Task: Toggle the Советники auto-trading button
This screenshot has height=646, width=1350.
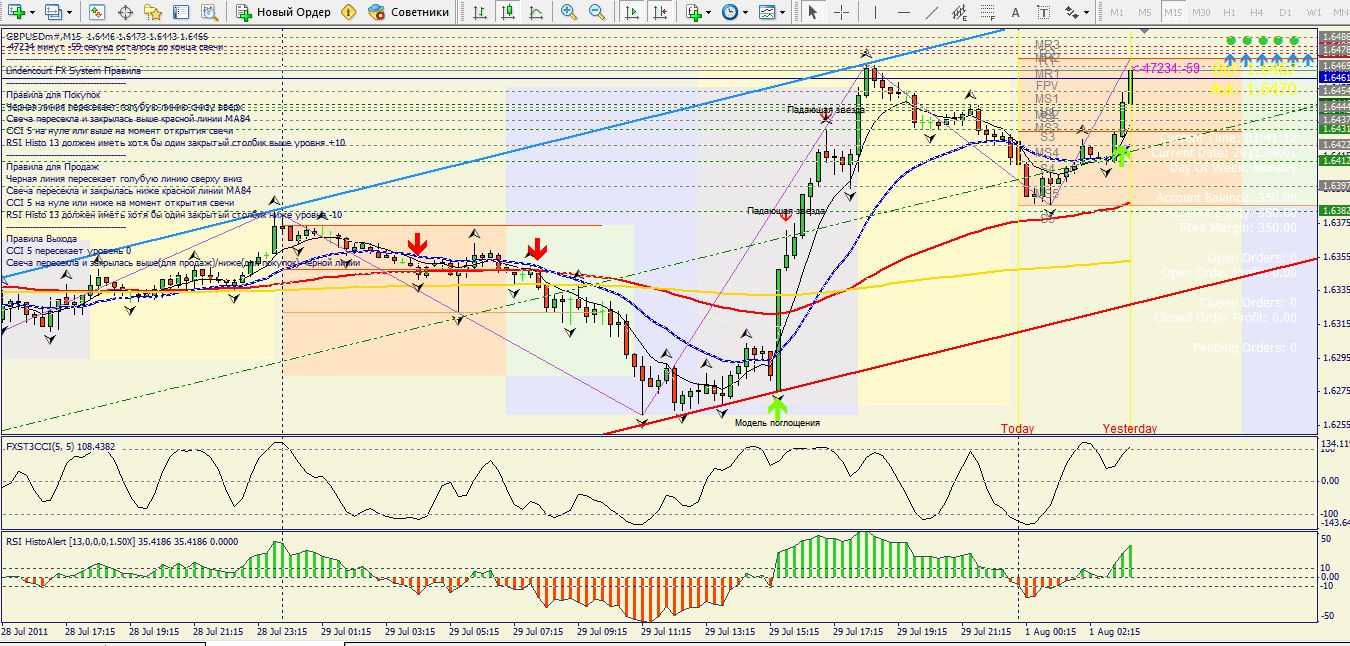Action: click(x=409, y=12)
